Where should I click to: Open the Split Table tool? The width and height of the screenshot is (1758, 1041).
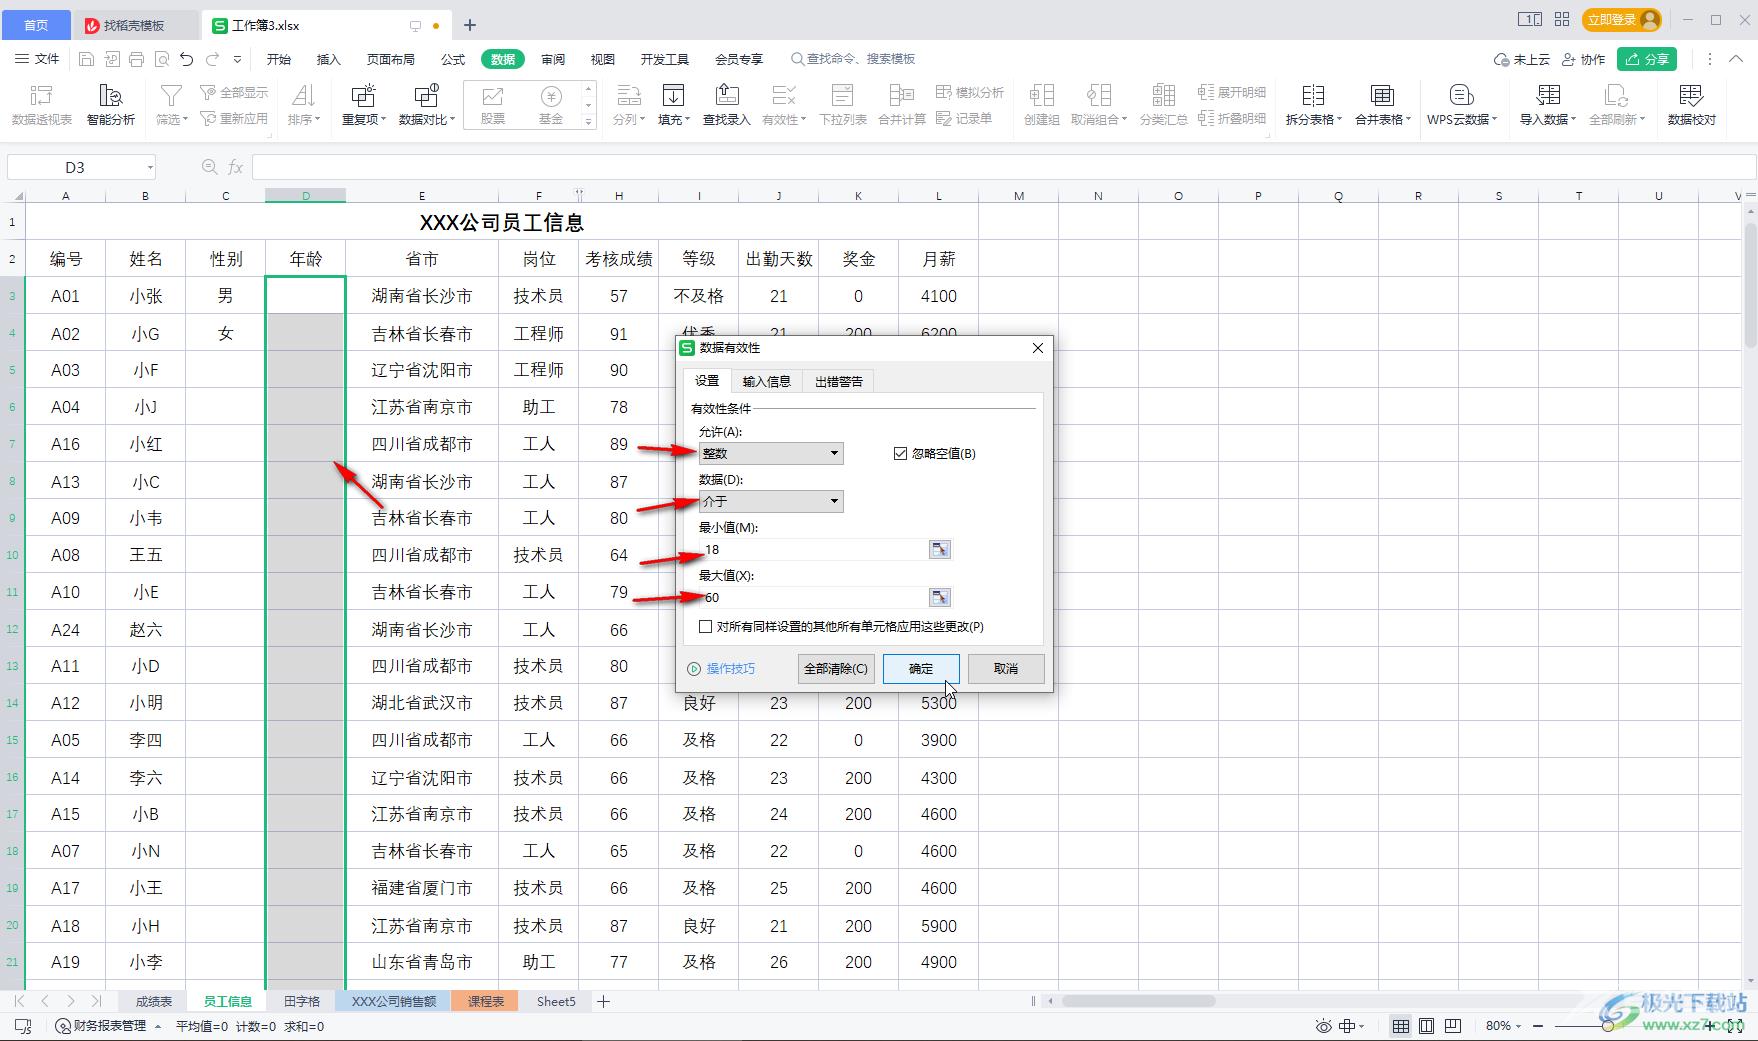click(x=1313, y=104)
